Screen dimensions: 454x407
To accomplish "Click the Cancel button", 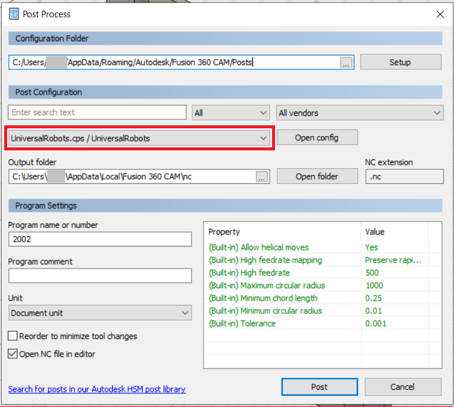I will point(403,387).
